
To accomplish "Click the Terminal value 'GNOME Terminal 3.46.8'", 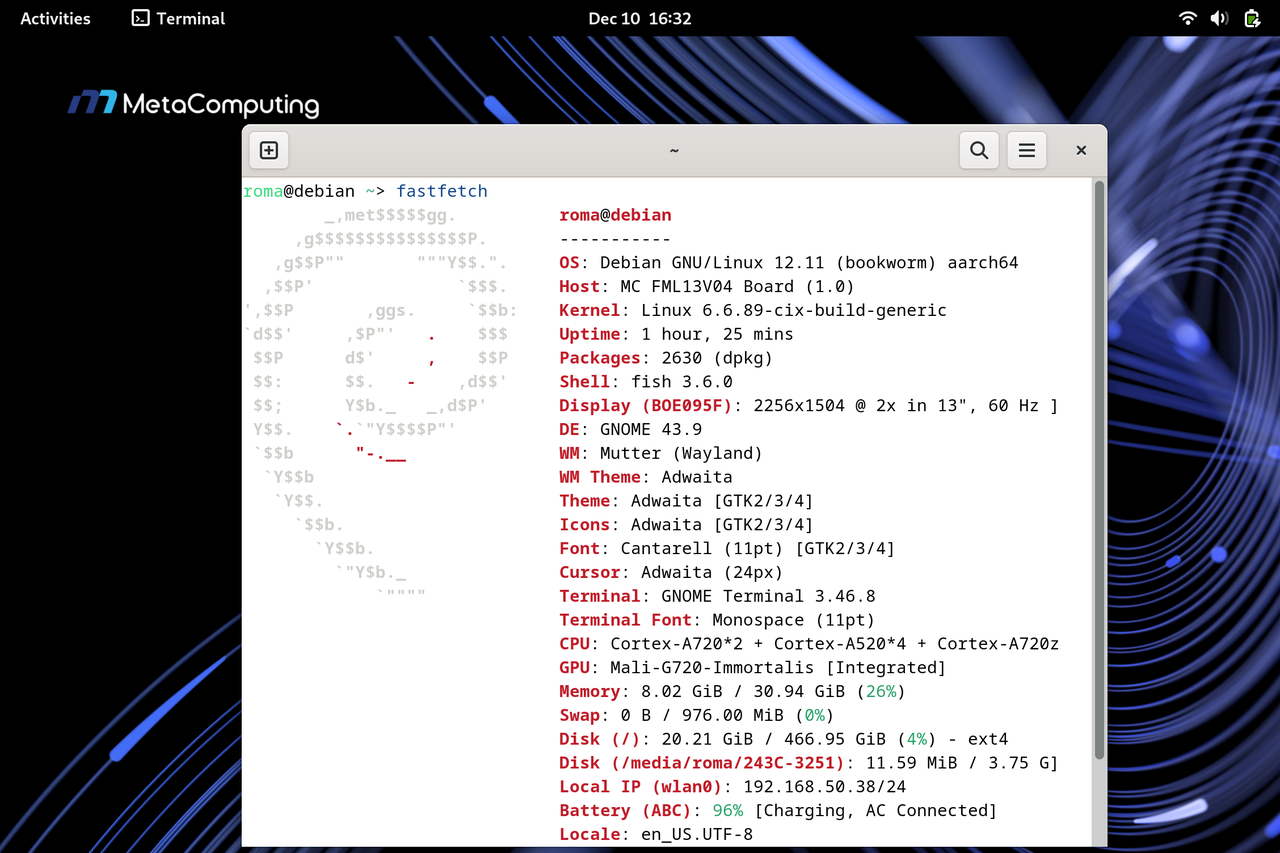I will click(x=768, y=596).
